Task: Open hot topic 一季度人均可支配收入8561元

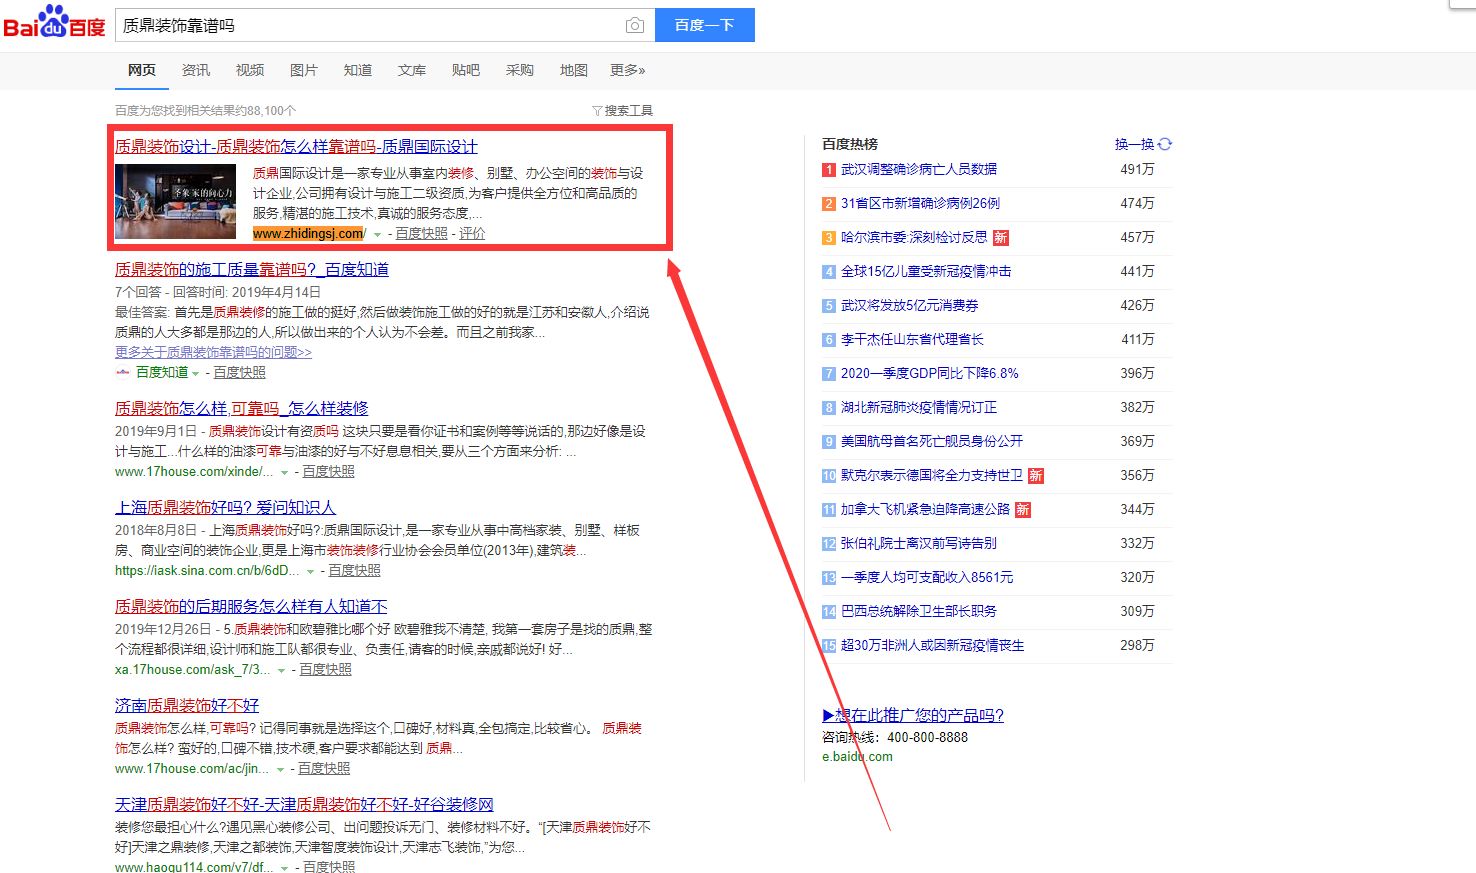Action: pos(927,578)
